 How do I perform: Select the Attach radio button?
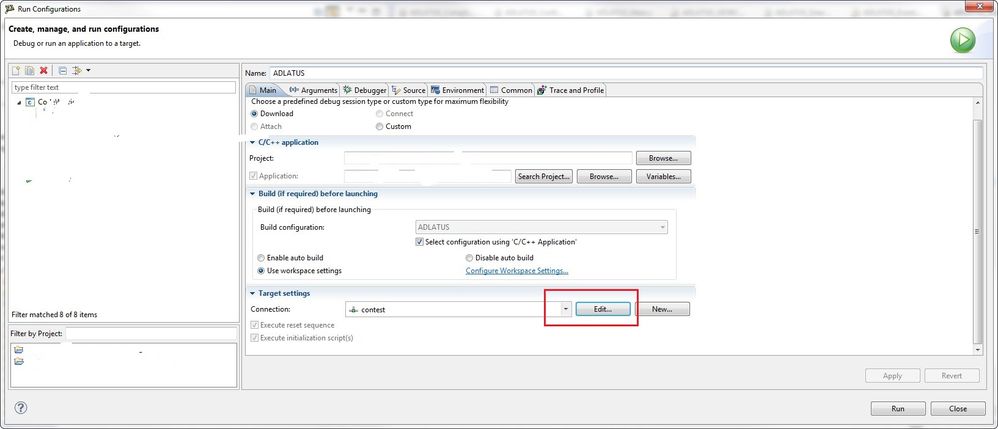pyautogui.click(x=255, y=126)
